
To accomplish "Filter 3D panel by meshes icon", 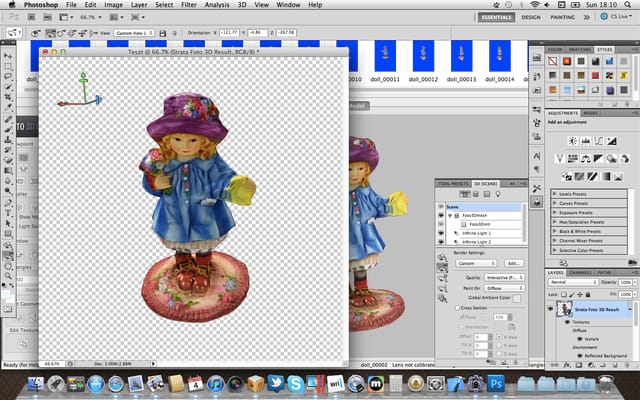I will coord(476,194).
